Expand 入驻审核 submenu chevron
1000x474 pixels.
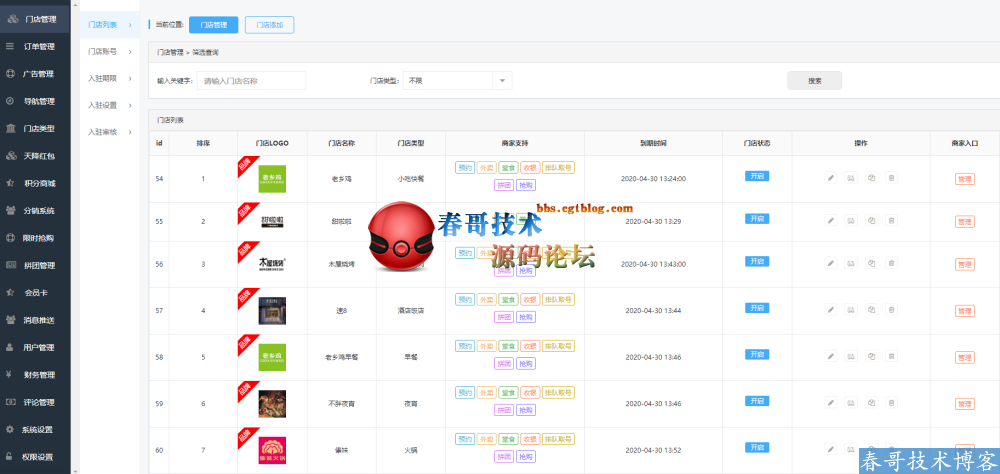(x=130, y=132)
